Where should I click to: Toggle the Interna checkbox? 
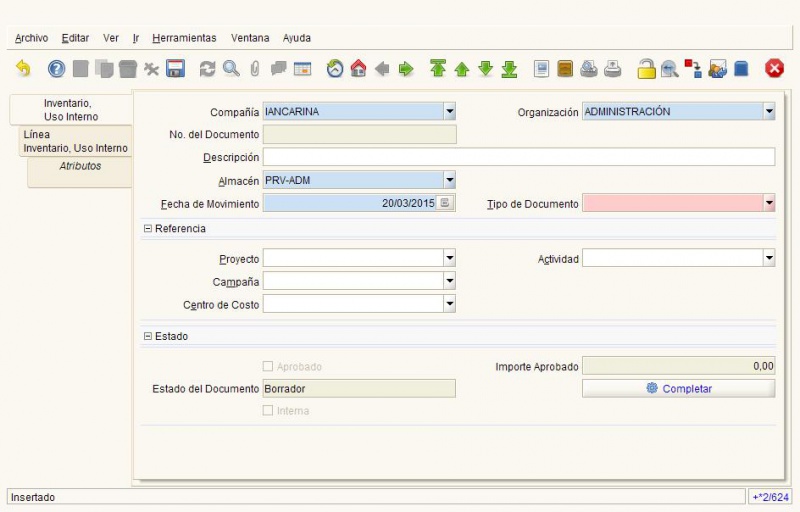tap(268, 411)
